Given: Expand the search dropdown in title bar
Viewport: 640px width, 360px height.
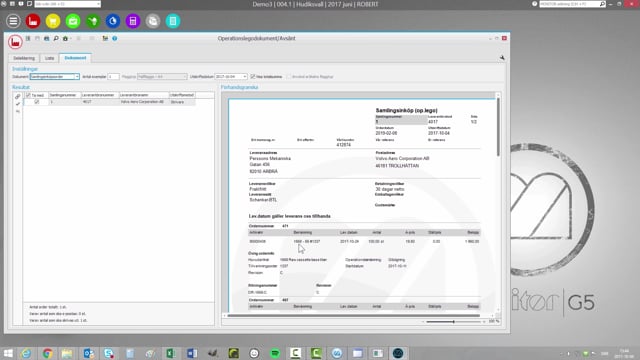Looking at the screenshot, I should click(x=98, y=4).
